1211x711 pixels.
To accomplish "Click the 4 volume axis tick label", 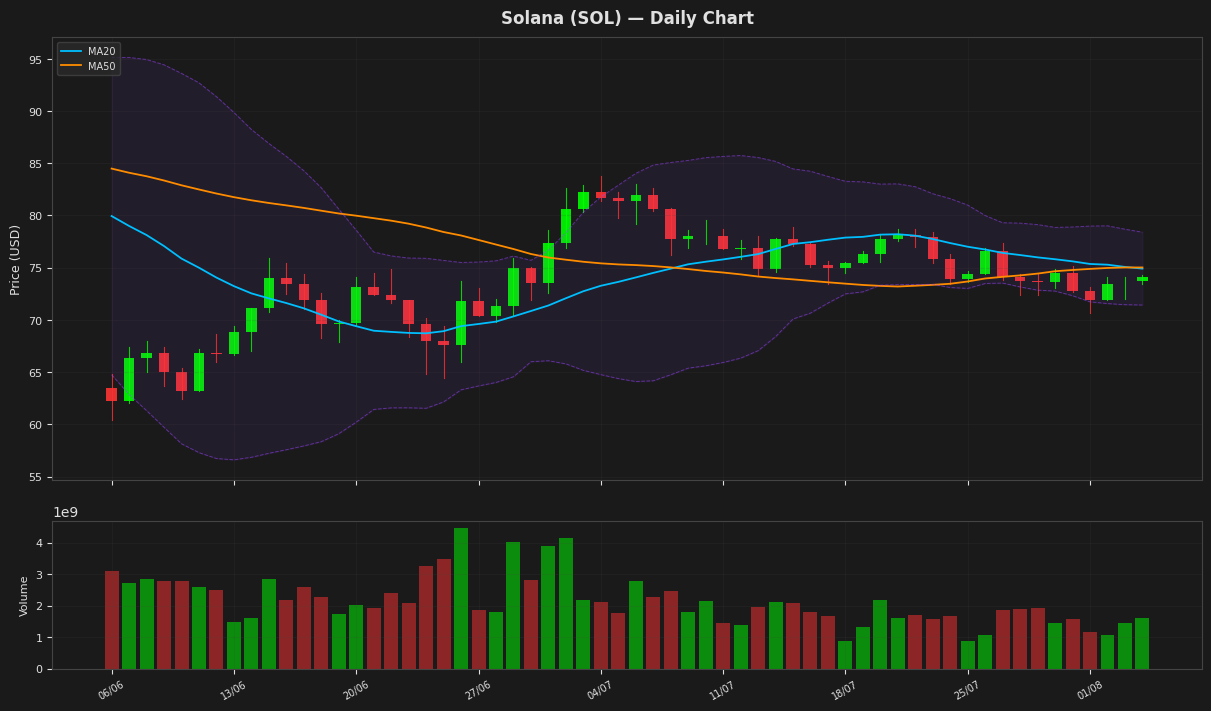I will (x=39, y=544).
